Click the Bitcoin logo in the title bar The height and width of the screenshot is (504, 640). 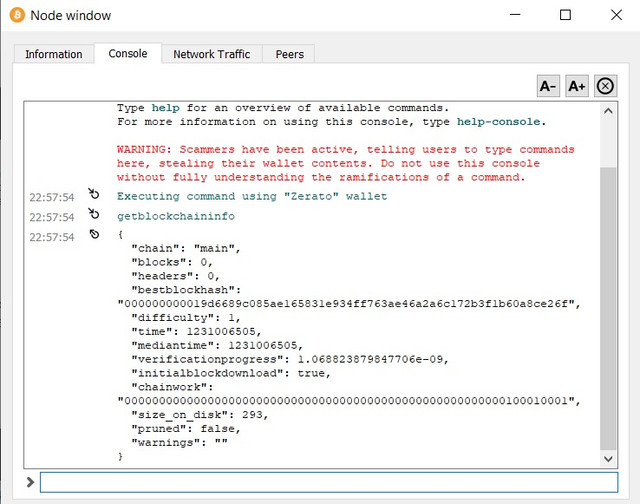[17, 16]
